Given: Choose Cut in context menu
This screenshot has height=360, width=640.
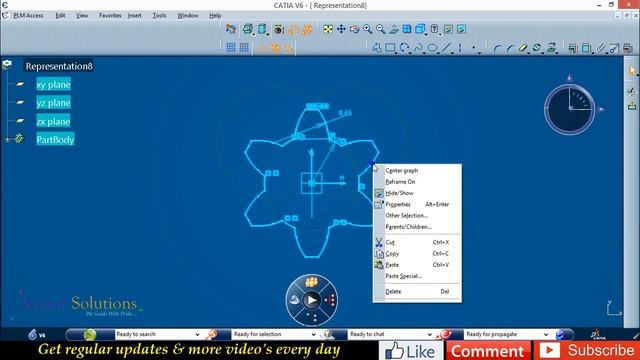Looking at the screenshot, I should [x=417, y=242].
